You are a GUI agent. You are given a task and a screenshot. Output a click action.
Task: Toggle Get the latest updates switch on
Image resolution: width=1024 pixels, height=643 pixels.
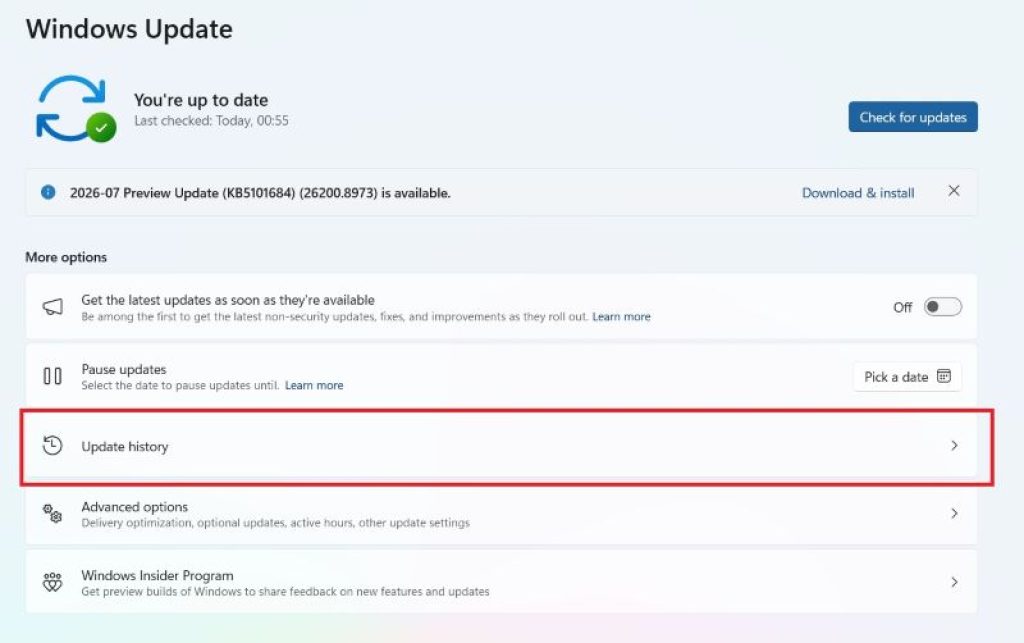pos(942,307)
